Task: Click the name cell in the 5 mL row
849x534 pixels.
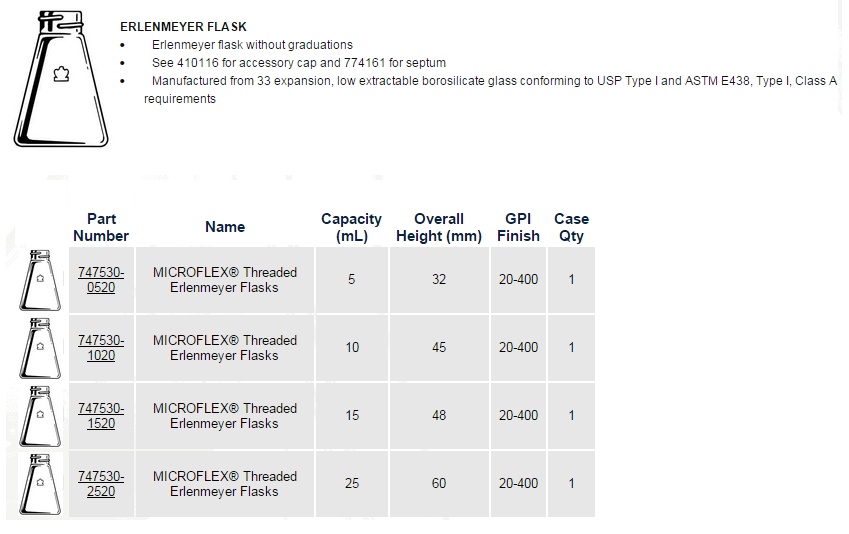Action: pos(225,280)
